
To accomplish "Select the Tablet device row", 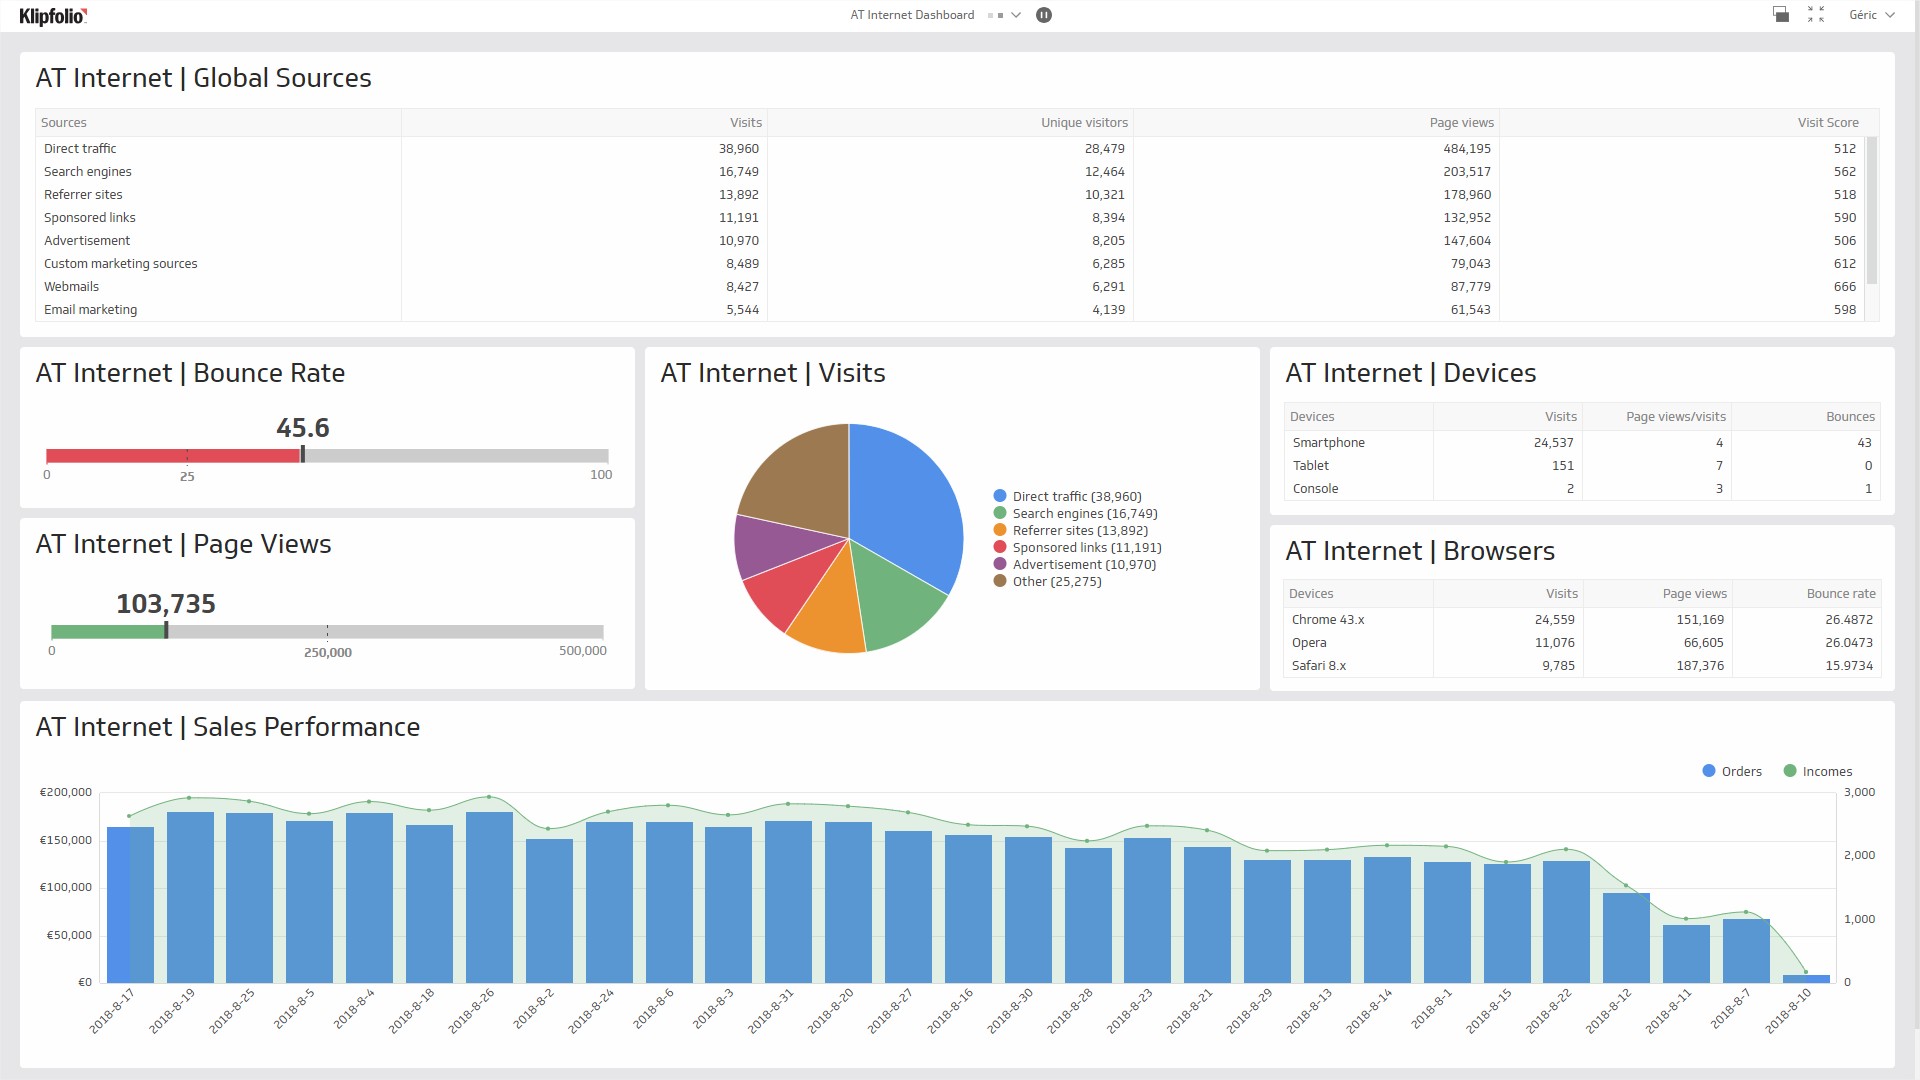I will (1582, 466).
